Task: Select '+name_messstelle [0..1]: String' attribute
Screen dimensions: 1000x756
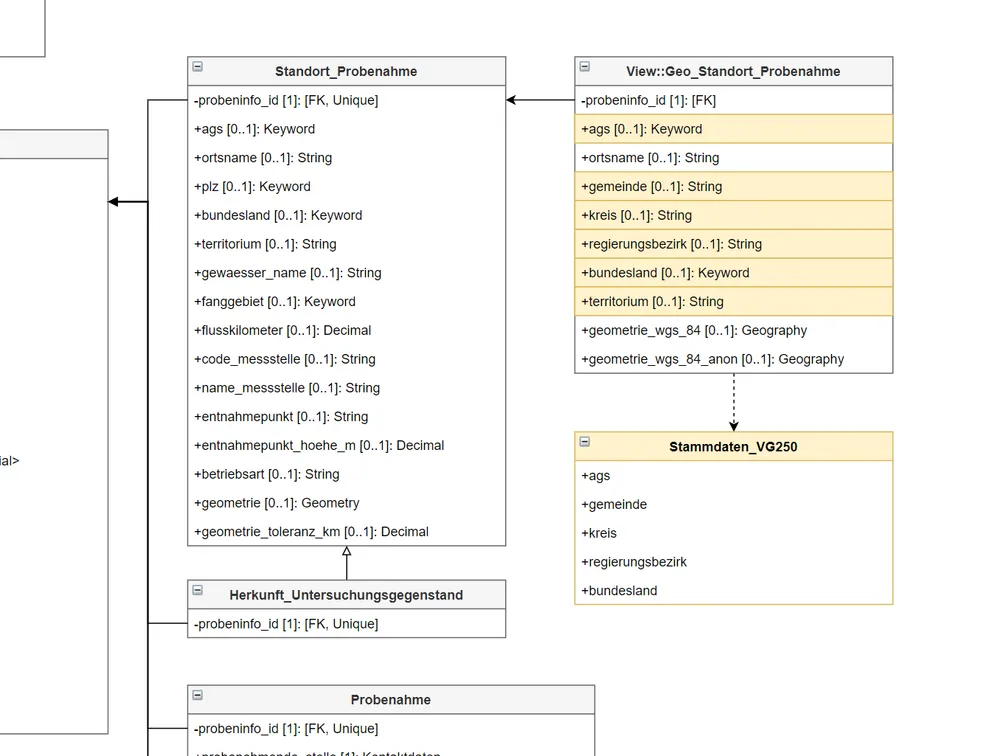Action: (346, 387)
